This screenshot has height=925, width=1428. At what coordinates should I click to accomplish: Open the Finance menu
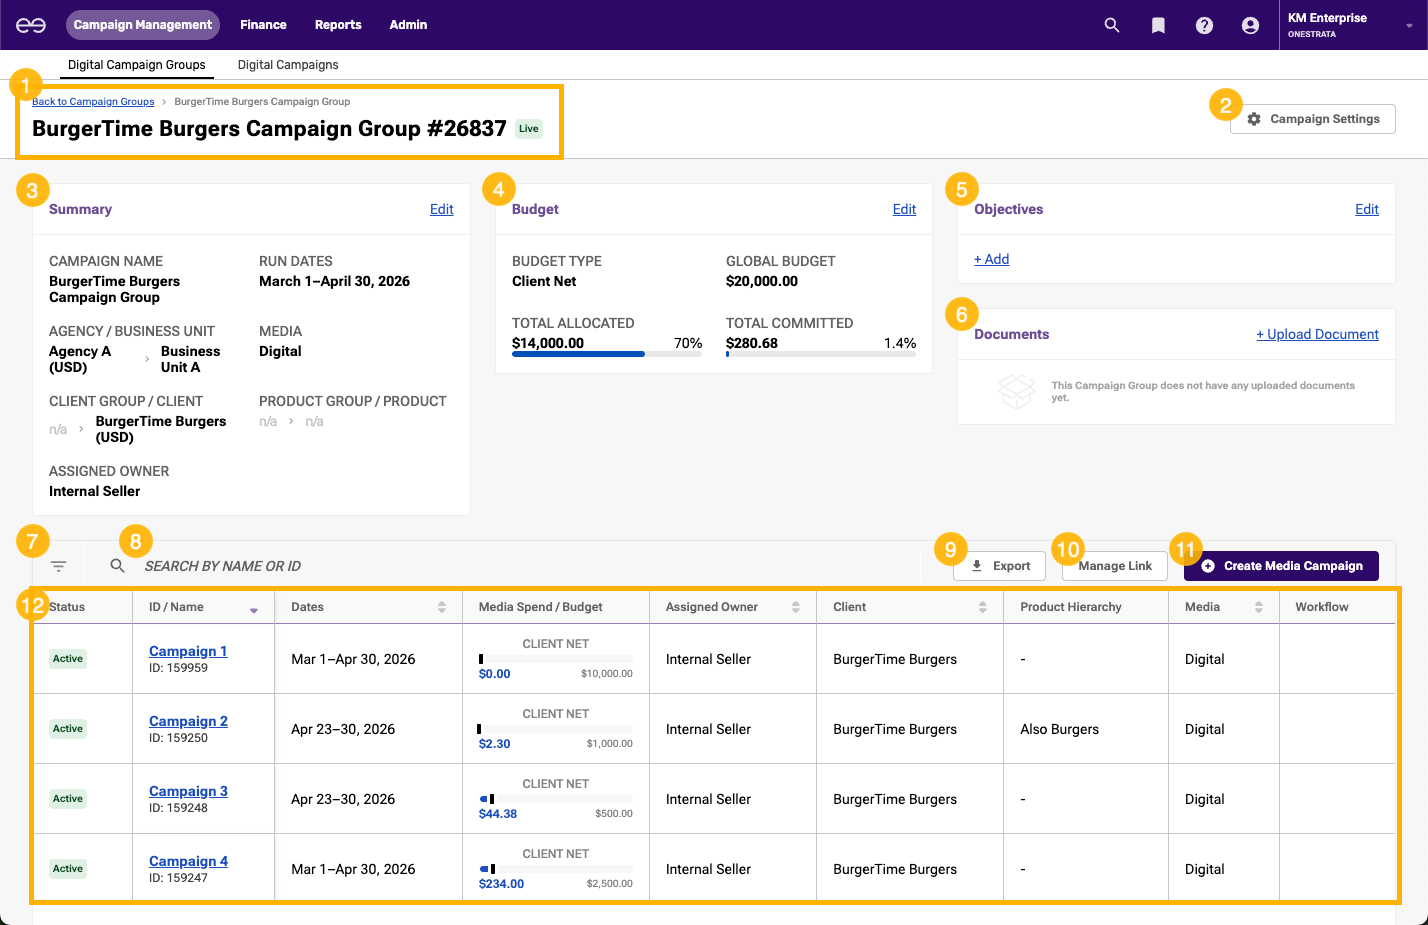[263, 25]
